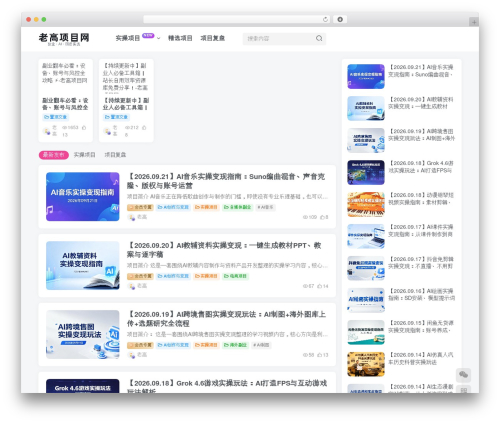Screen dimensions: 500x423
Task: Open sidebar thumbnail for 2026.09.18 Grok 4.6 post
Action: pyautogui.click(x=366, y=173)
